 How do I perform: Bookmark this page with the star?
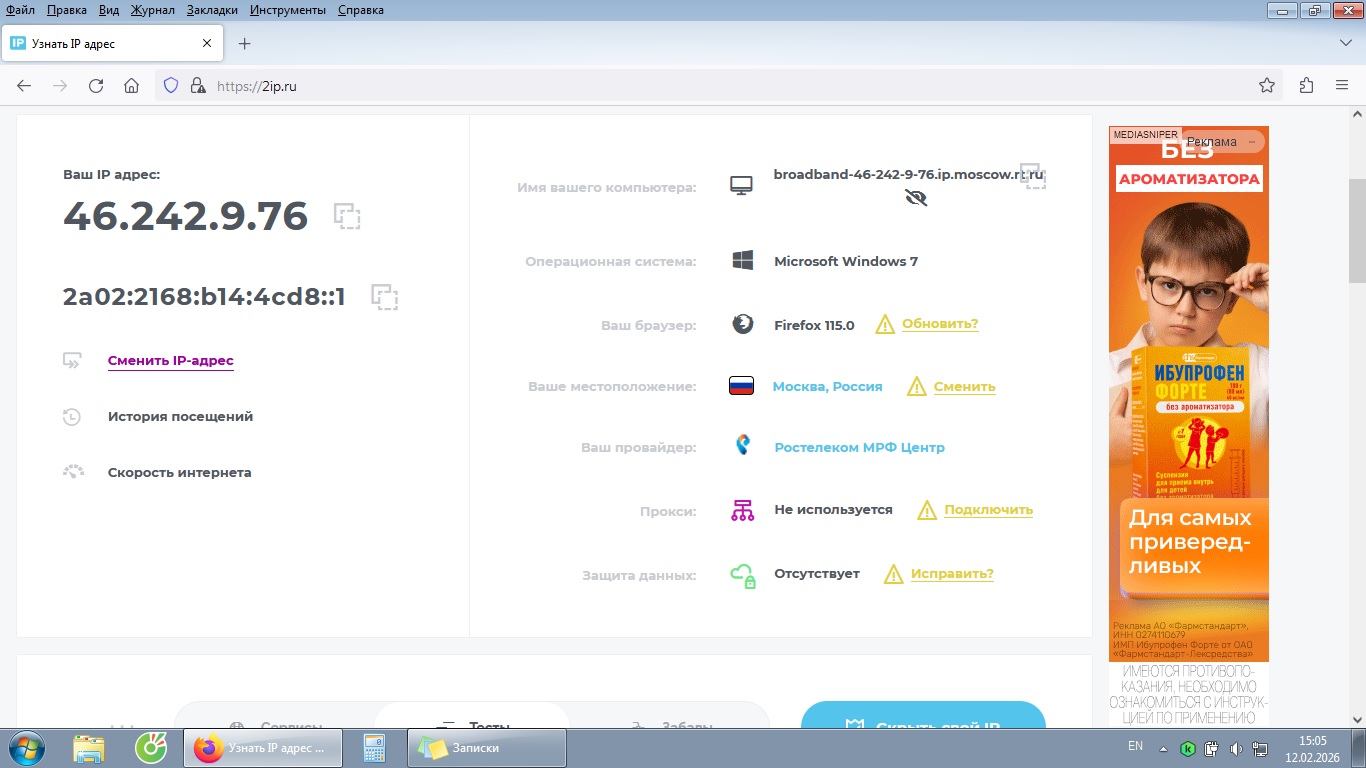point(1267,86)
